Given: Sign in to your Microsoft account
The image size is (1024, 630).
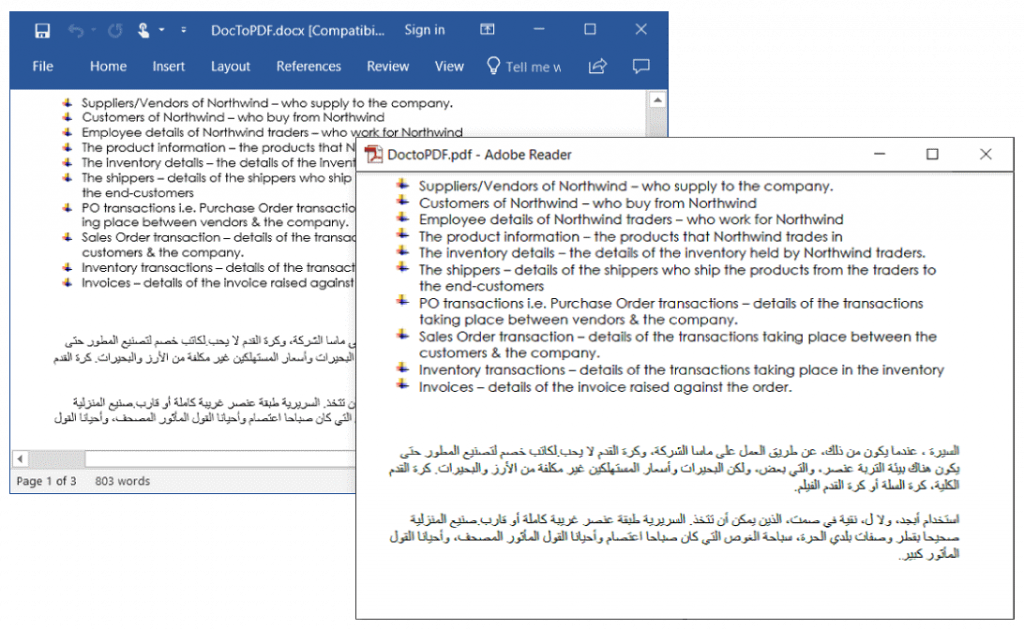Looking at the screenshot, I should tap(425, 30).
